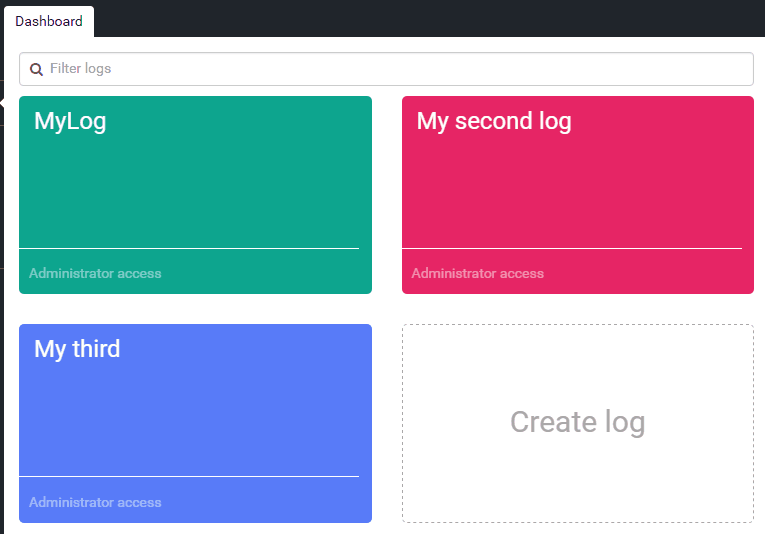Click the Filter logs search field
This screenshot has height=534, width=765.
pyautogui.click(x=386, y=69)
